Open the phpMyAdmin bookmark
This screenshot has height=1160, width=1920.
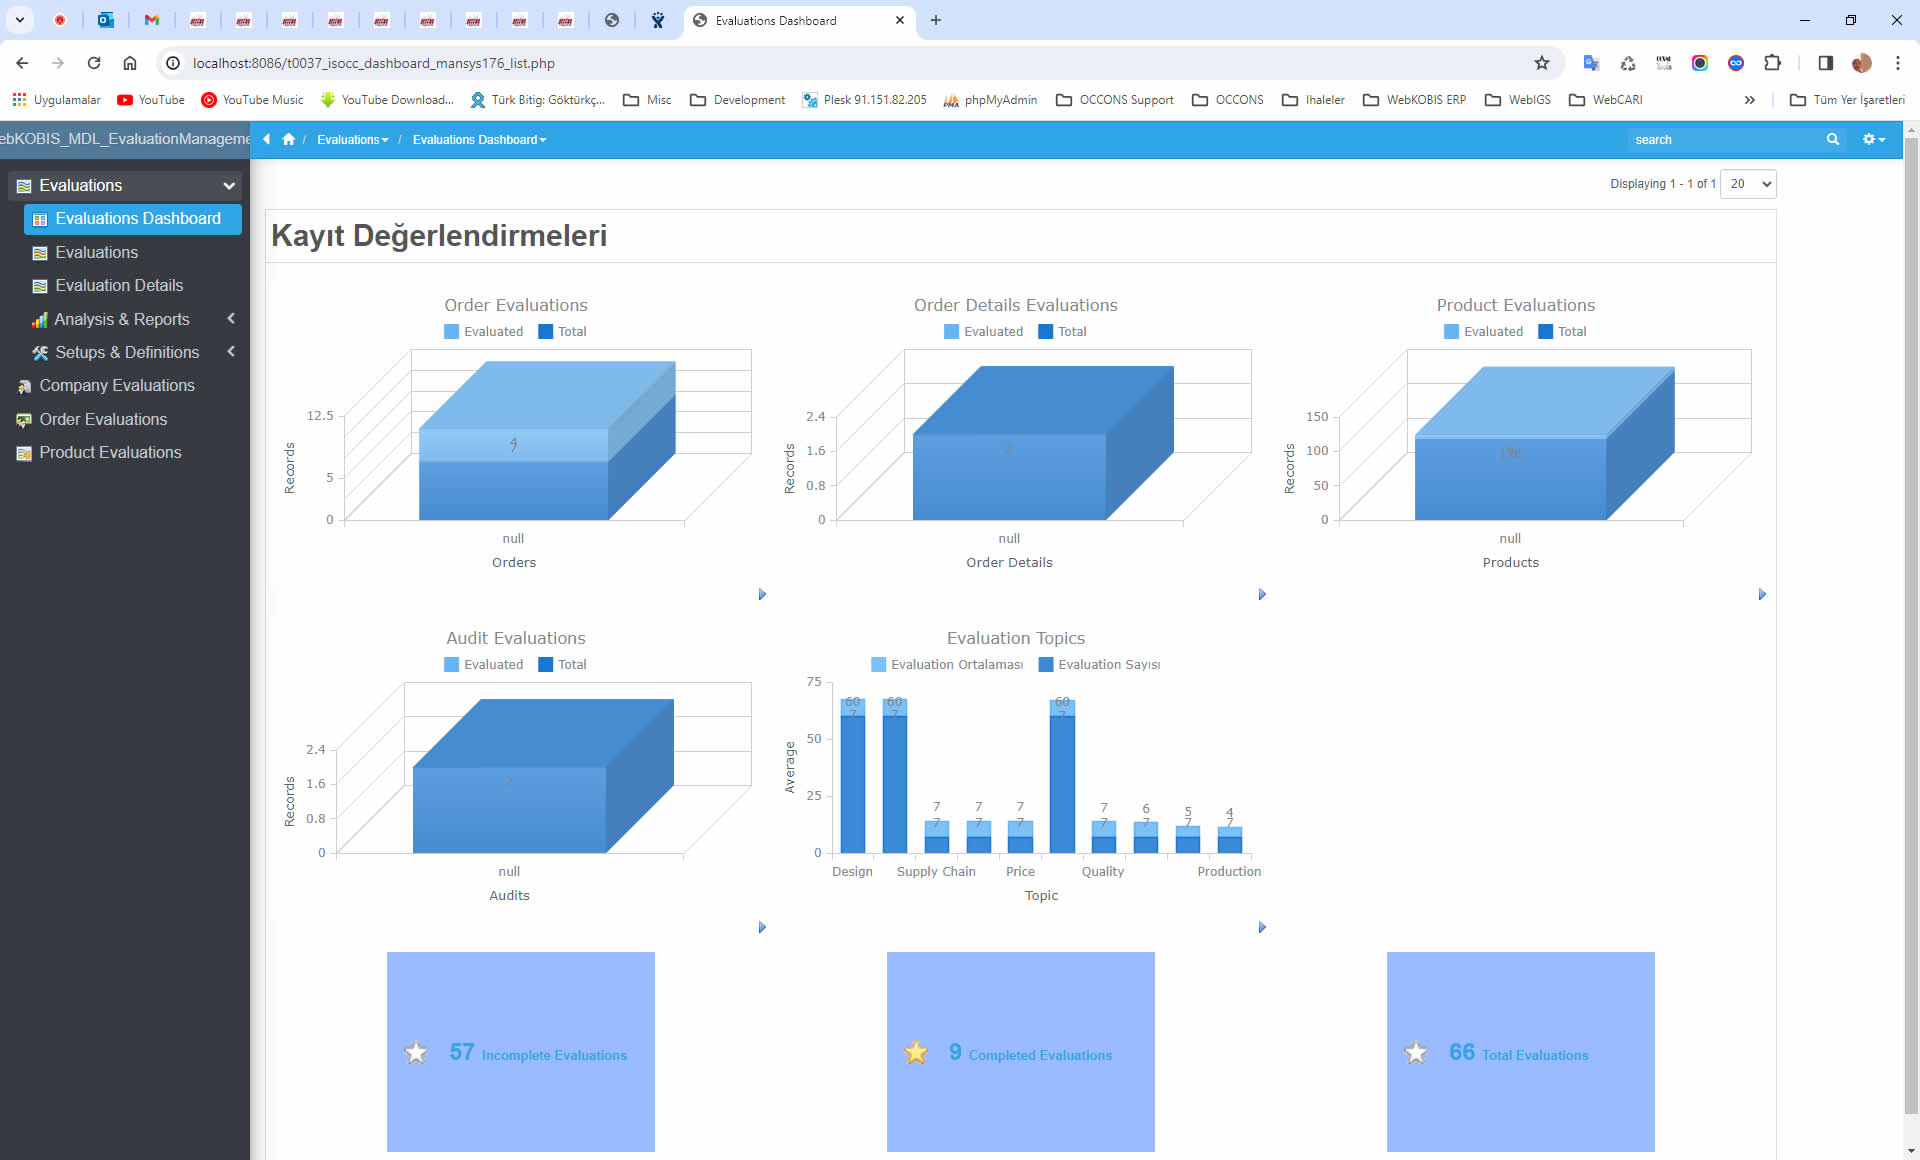(x=990, y=100)
